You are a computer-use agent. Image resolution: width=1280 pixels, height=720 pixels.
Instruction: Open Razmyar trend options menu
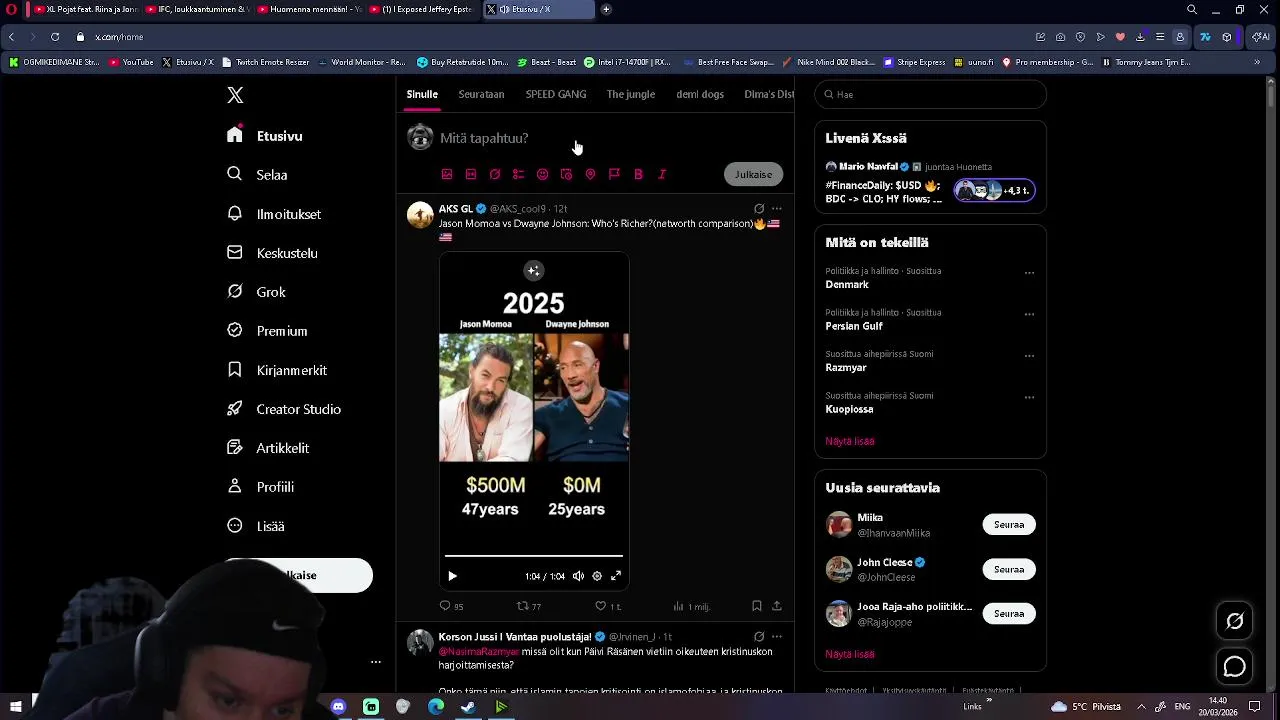tap(1029, 356)
